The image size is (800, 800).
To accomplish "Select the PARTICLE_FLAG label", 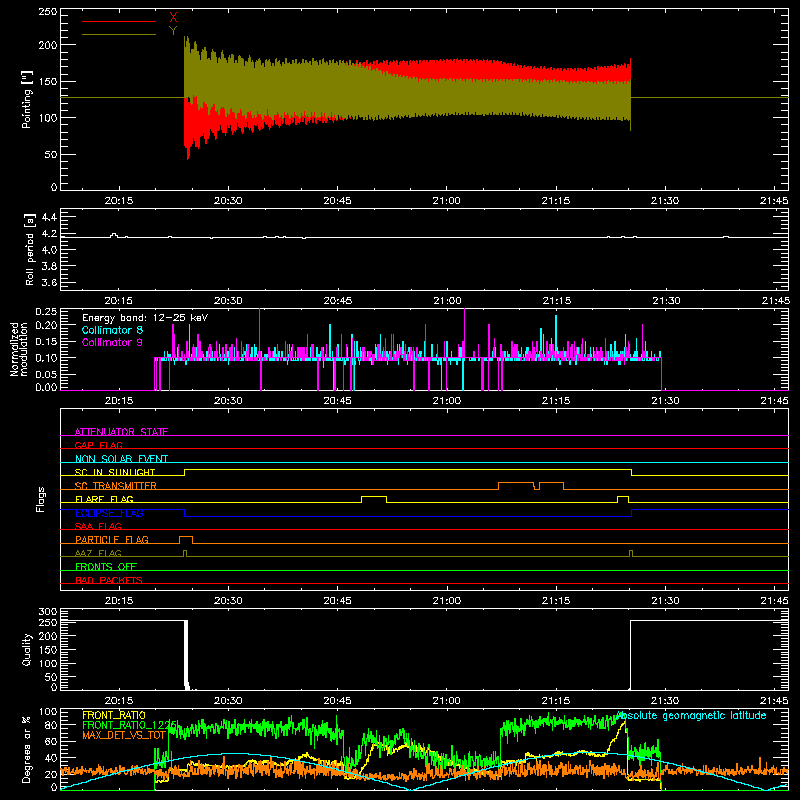I will 112,539.
